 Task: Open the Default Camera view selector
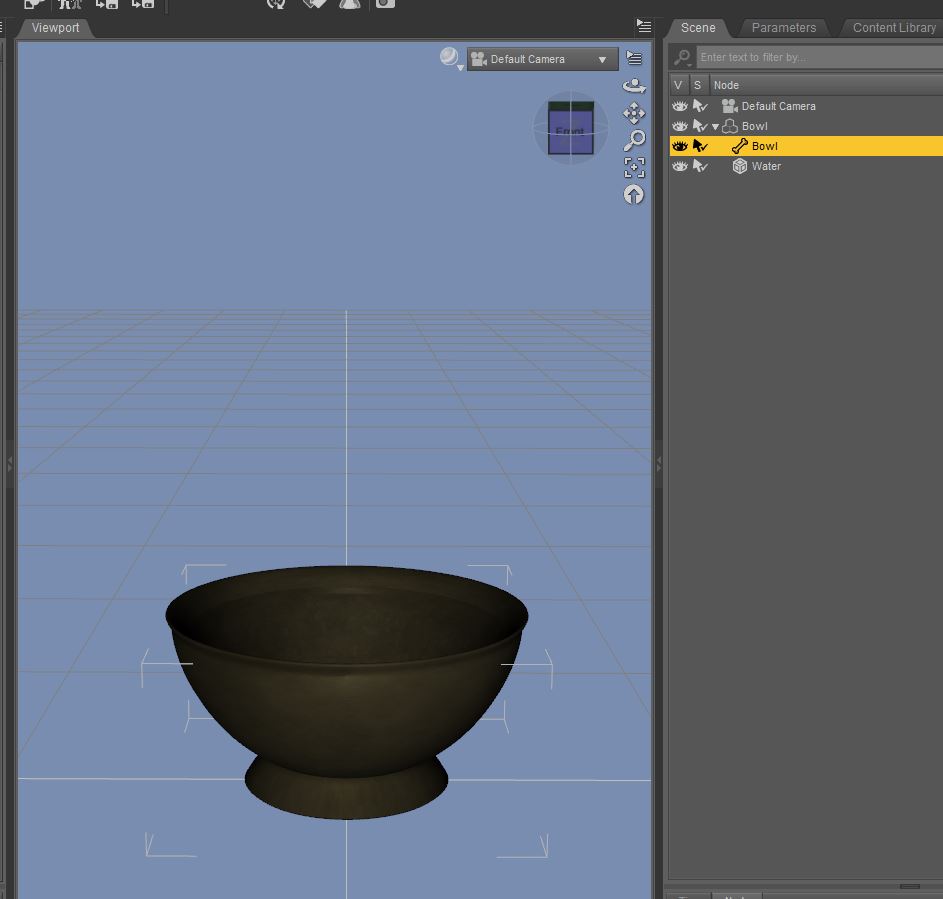542,59
